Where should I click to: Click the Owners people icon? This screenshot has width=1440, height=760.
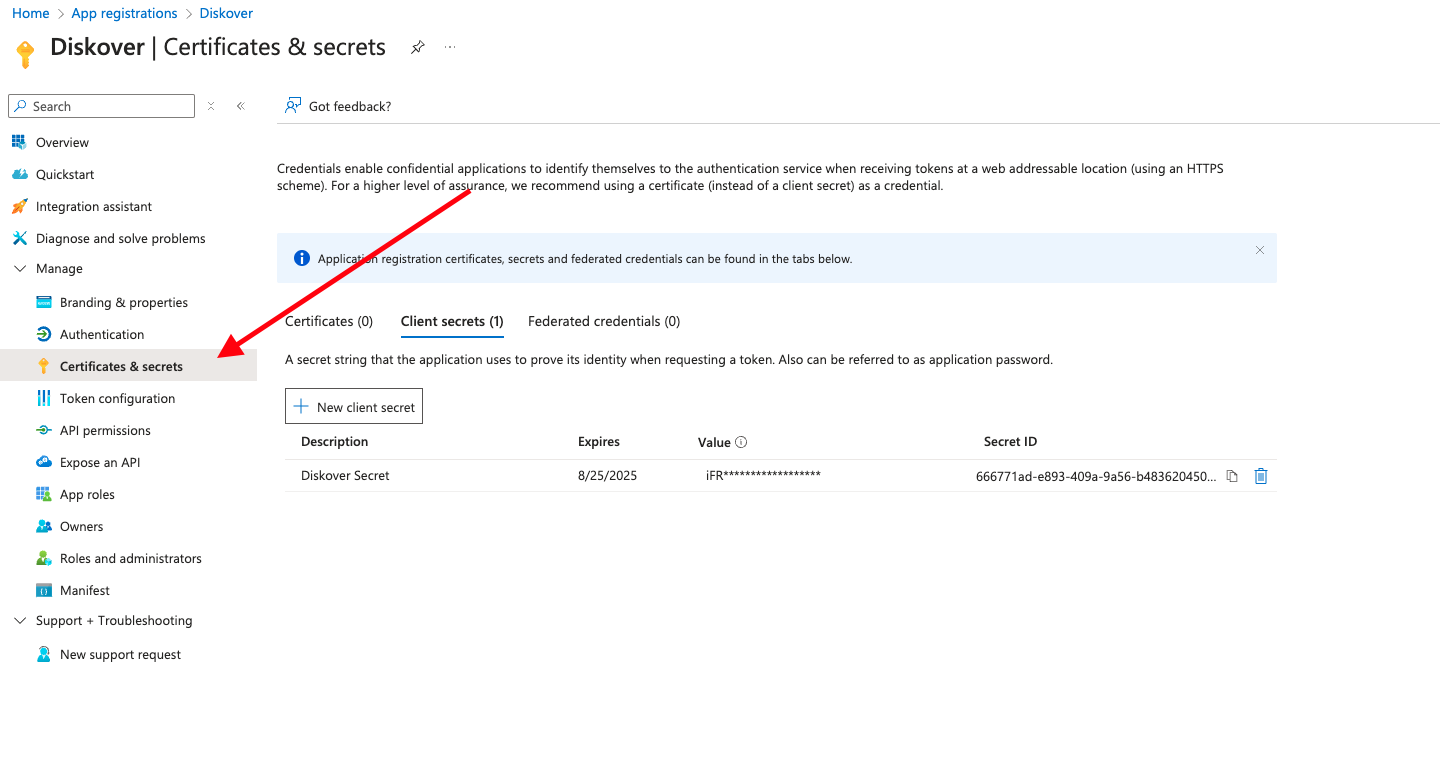coord(43,526)
